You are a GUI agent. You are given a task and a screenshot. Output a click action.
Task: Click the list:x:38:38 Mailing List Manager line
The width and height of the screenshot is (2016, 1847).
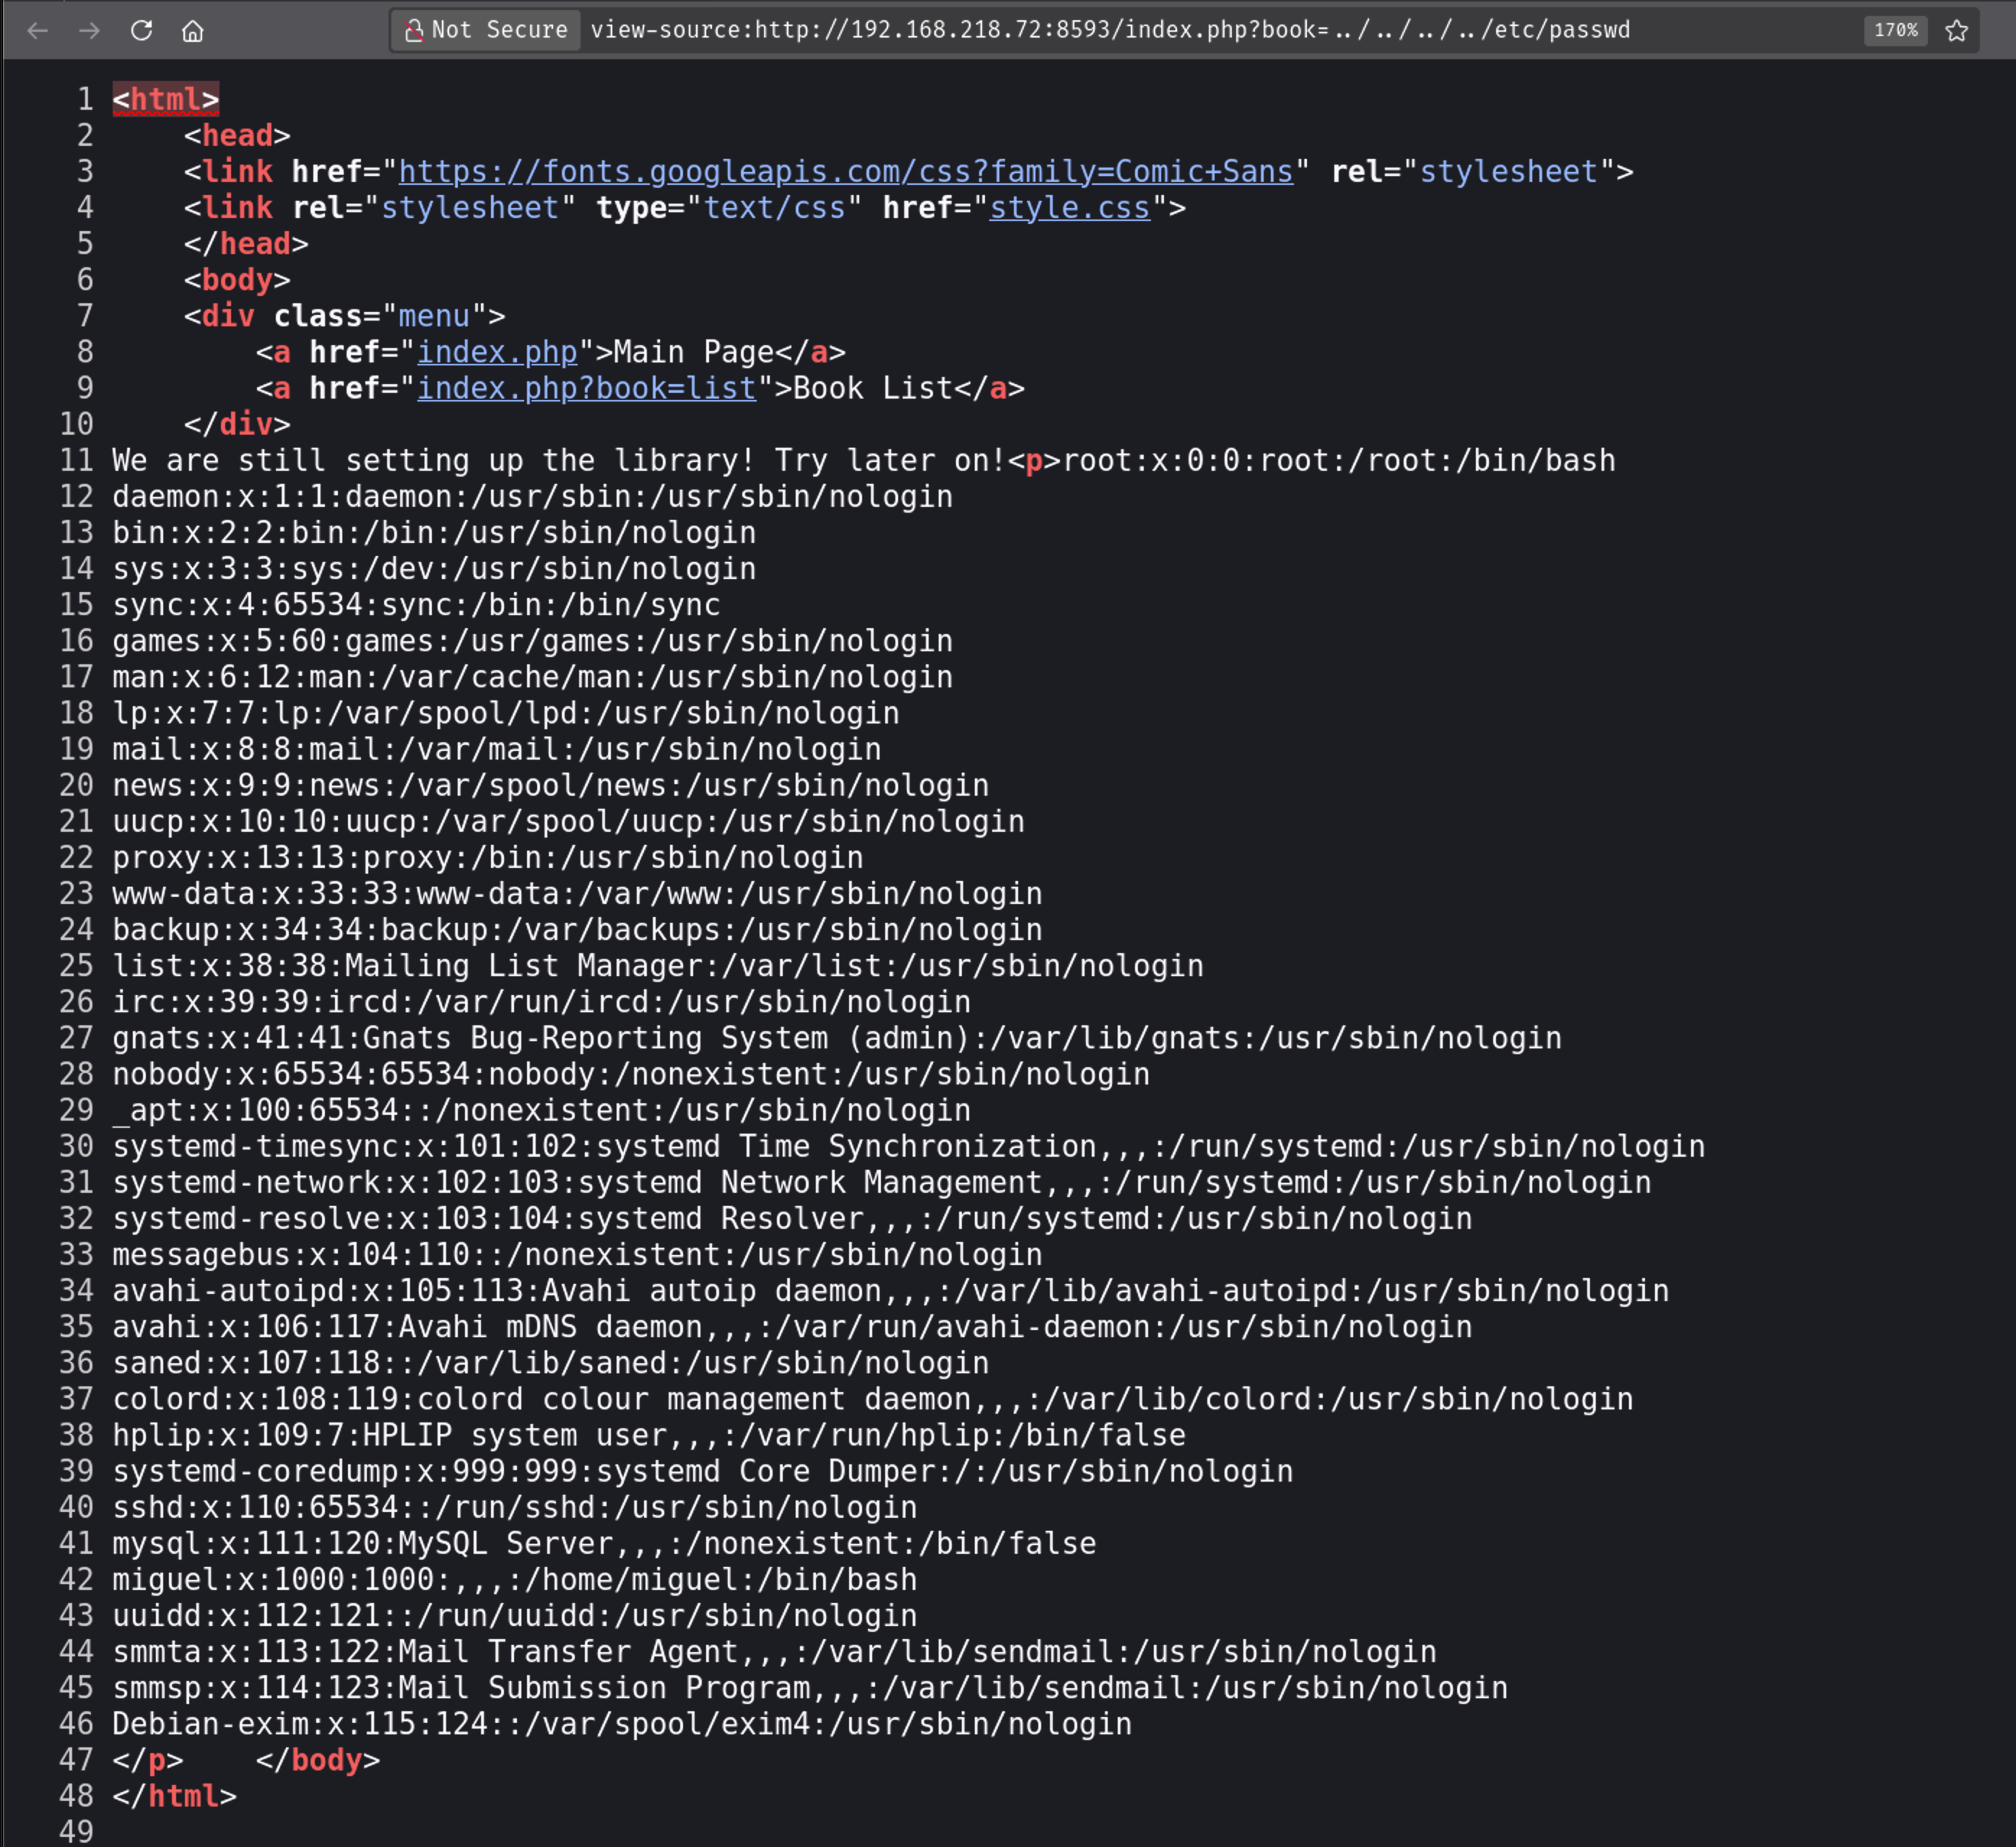(x=658, y=965)
